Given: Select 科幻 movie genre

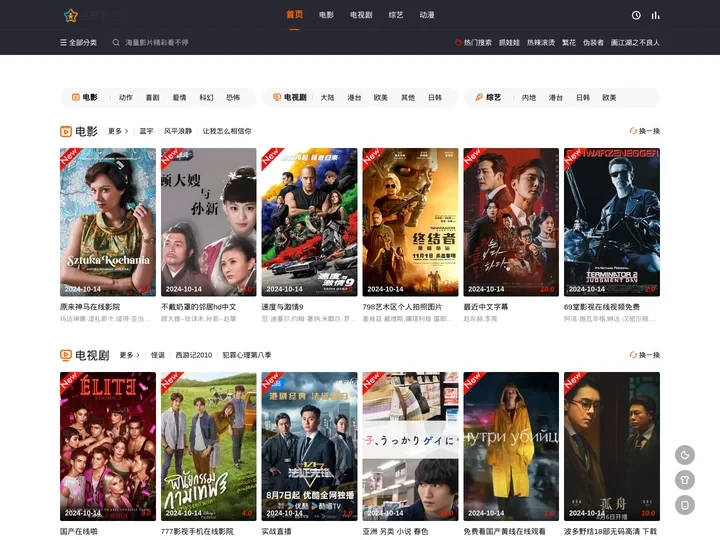Looking at the screenshot, I should (x=206, y=97).
